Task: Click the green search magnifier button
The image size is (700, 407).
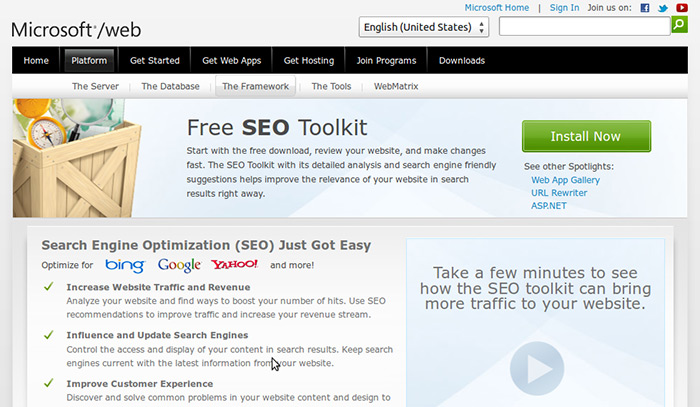Action: pyautogui.click(x=679, y=26)
